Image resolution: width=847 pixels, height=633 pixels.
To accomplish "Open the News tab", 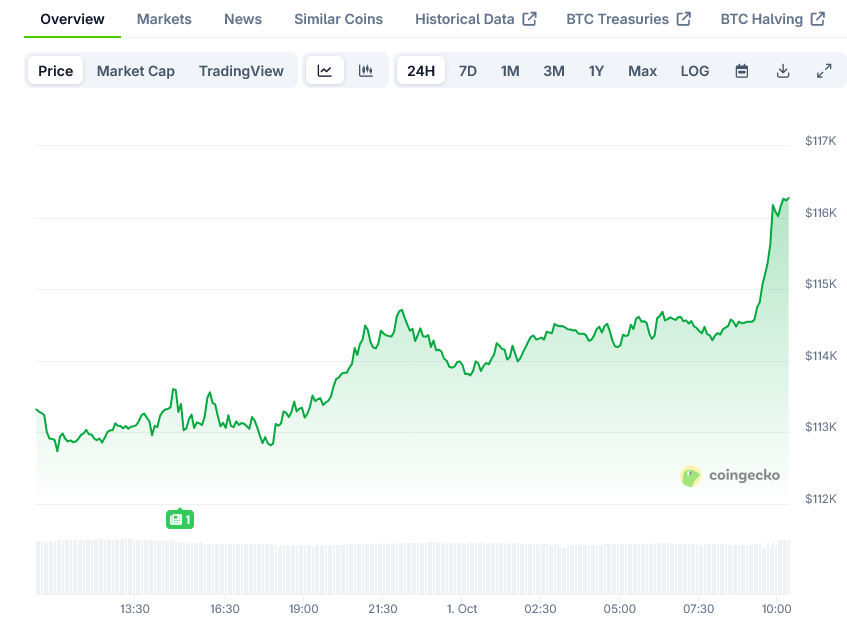I will [243, 19].
